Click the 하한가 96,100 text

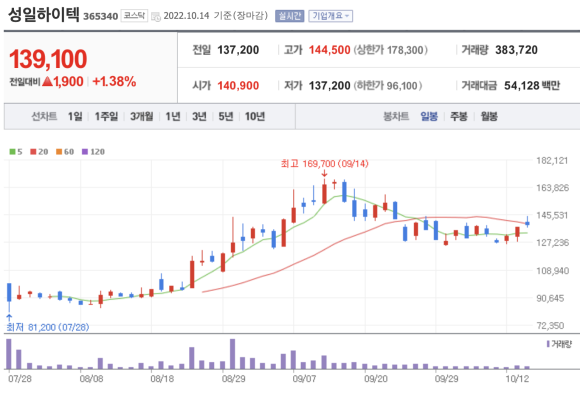(x=388, y=86)
